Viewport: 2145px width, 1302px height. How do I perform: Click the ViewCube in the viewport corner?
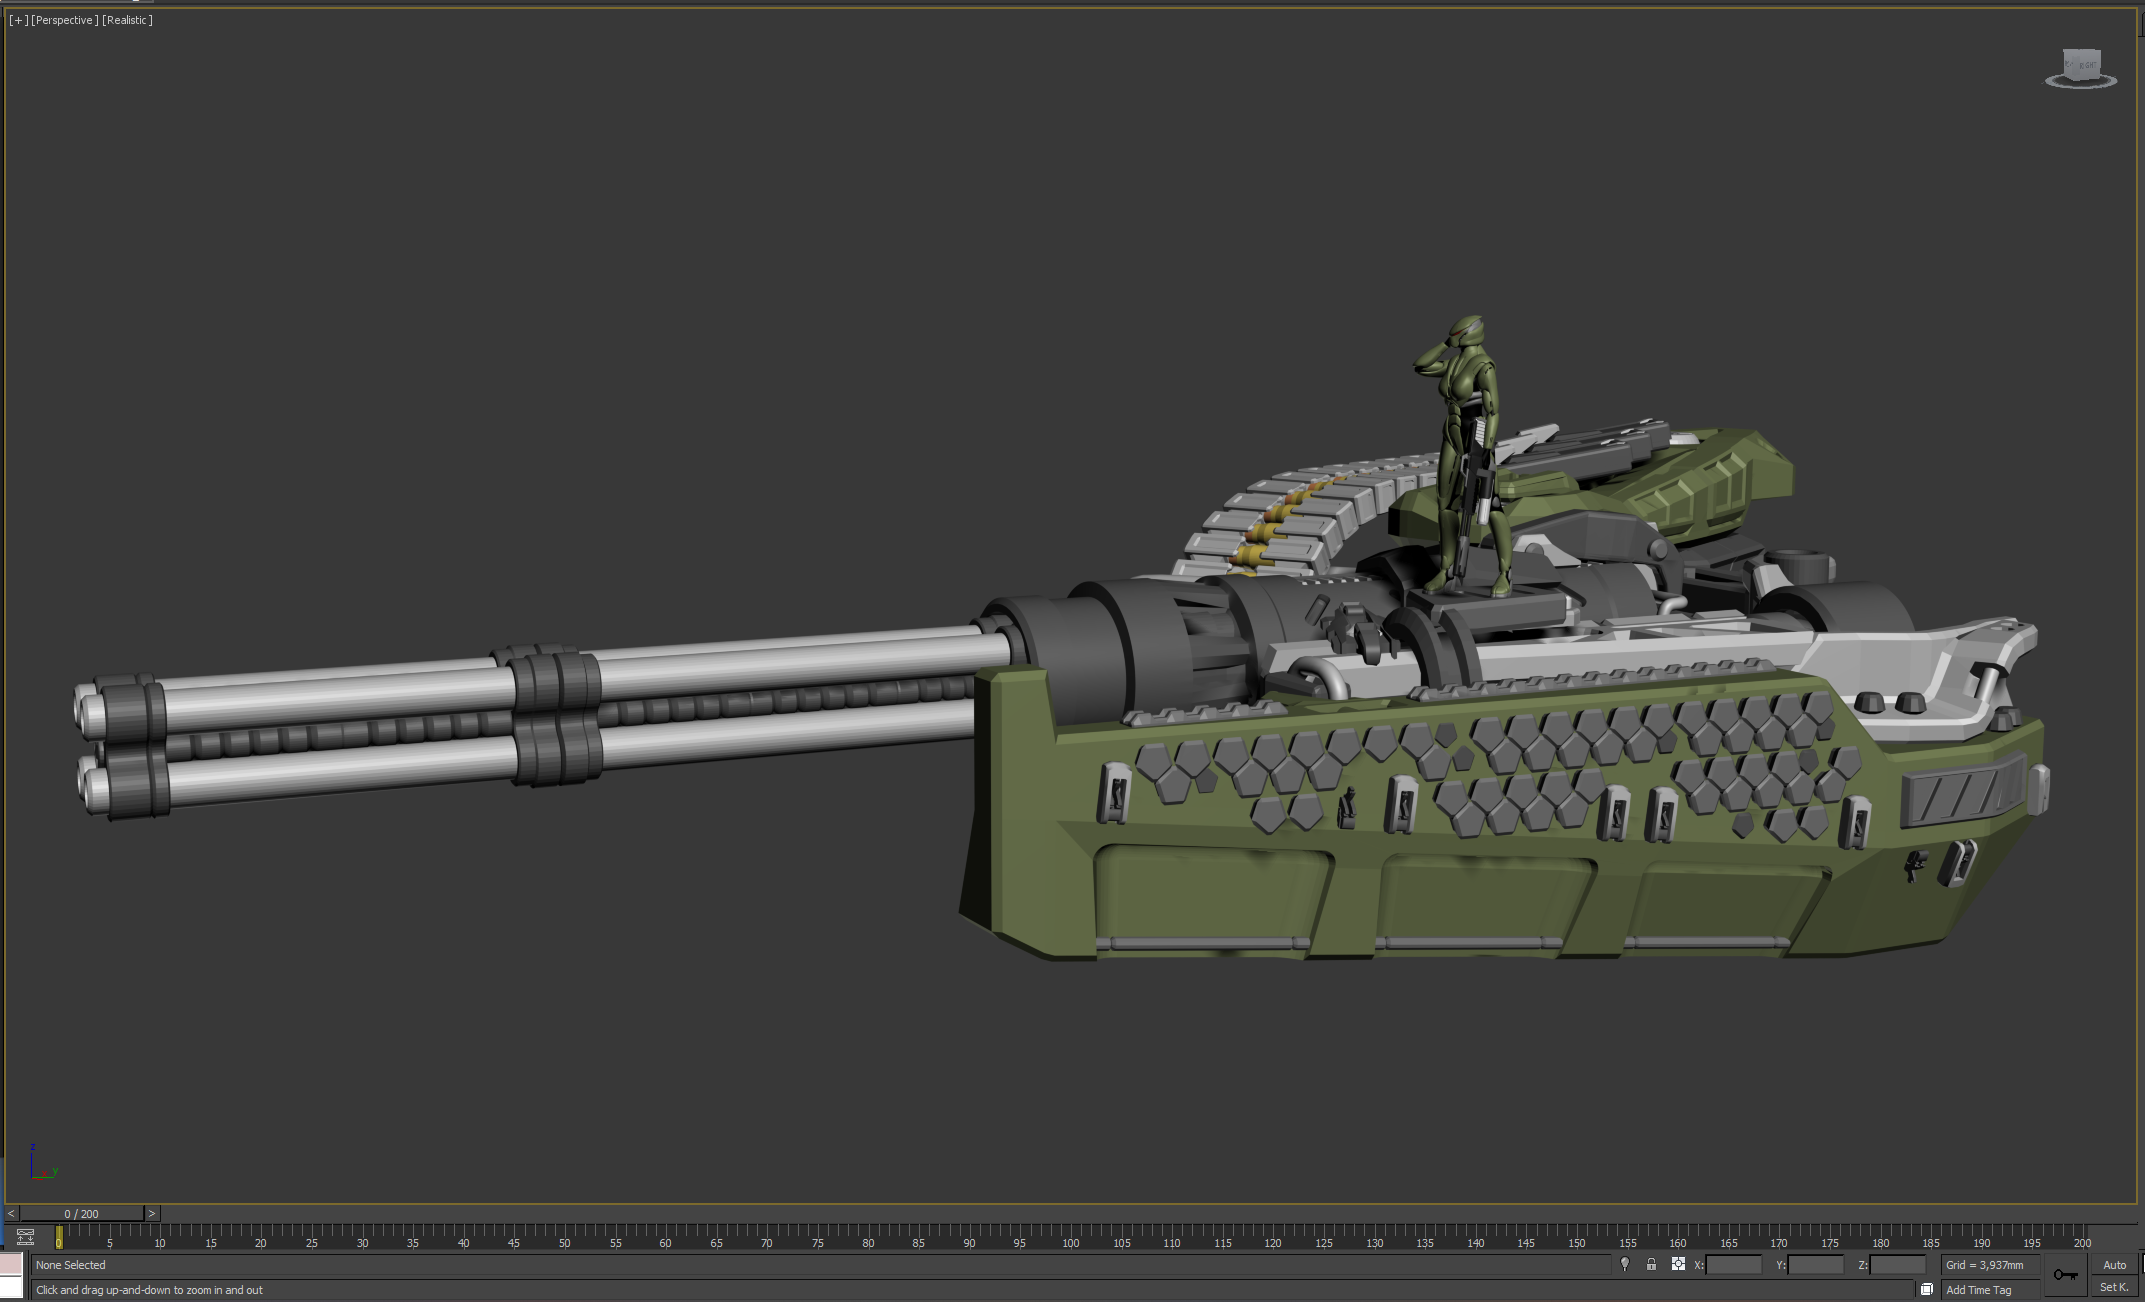click(x=2083, y=63)
